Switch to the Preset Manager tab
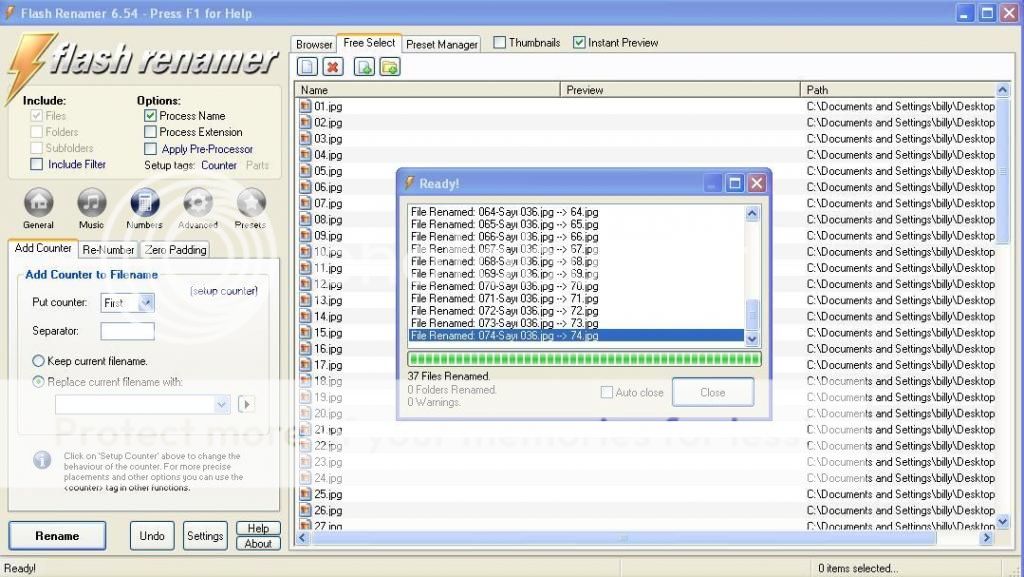Viewport: 1024px width, 577px height. 442,44
